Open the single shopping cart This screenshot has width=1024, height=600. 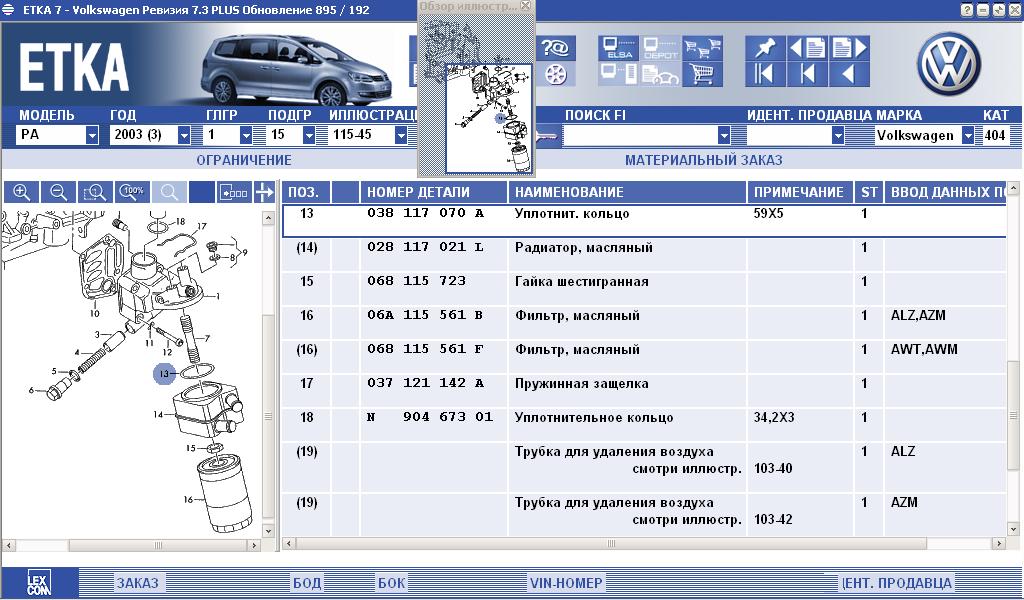702,75
